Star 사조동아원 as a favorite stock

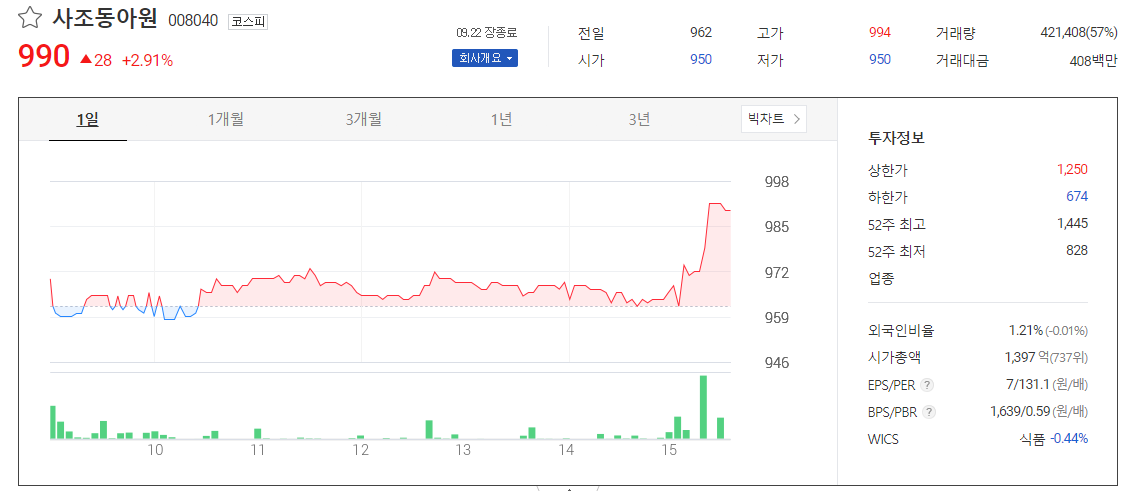click(x=30, y=18)
